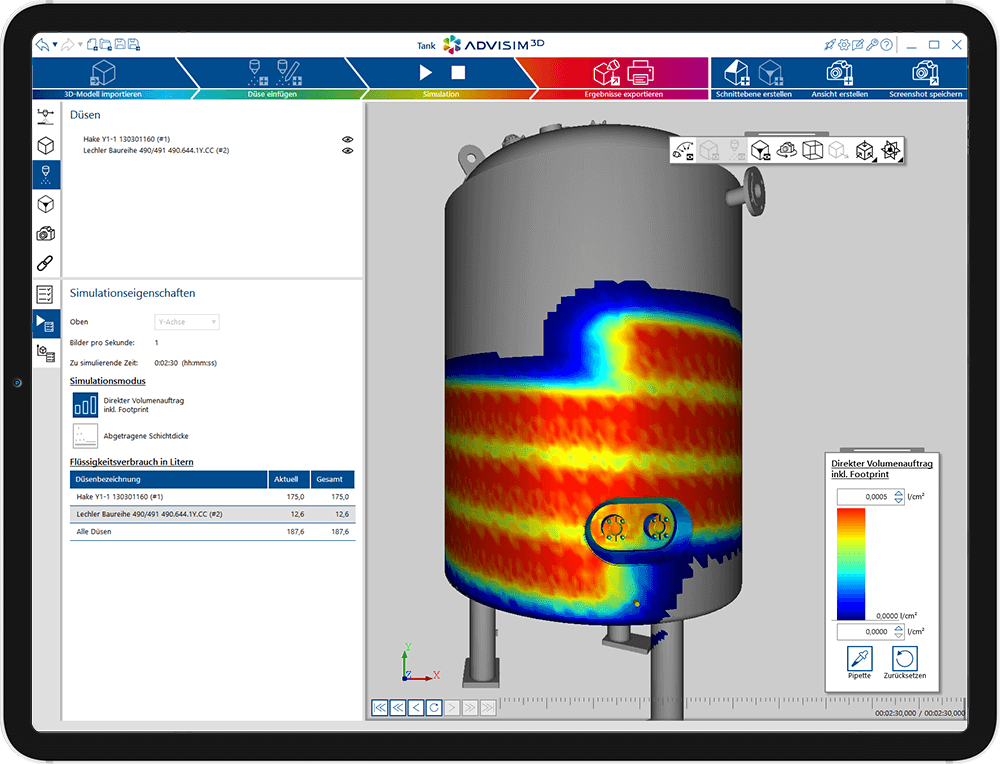Insert a new nozzle from library
The height and width of the screenshot is (764, 1000).
coord(257,73)
